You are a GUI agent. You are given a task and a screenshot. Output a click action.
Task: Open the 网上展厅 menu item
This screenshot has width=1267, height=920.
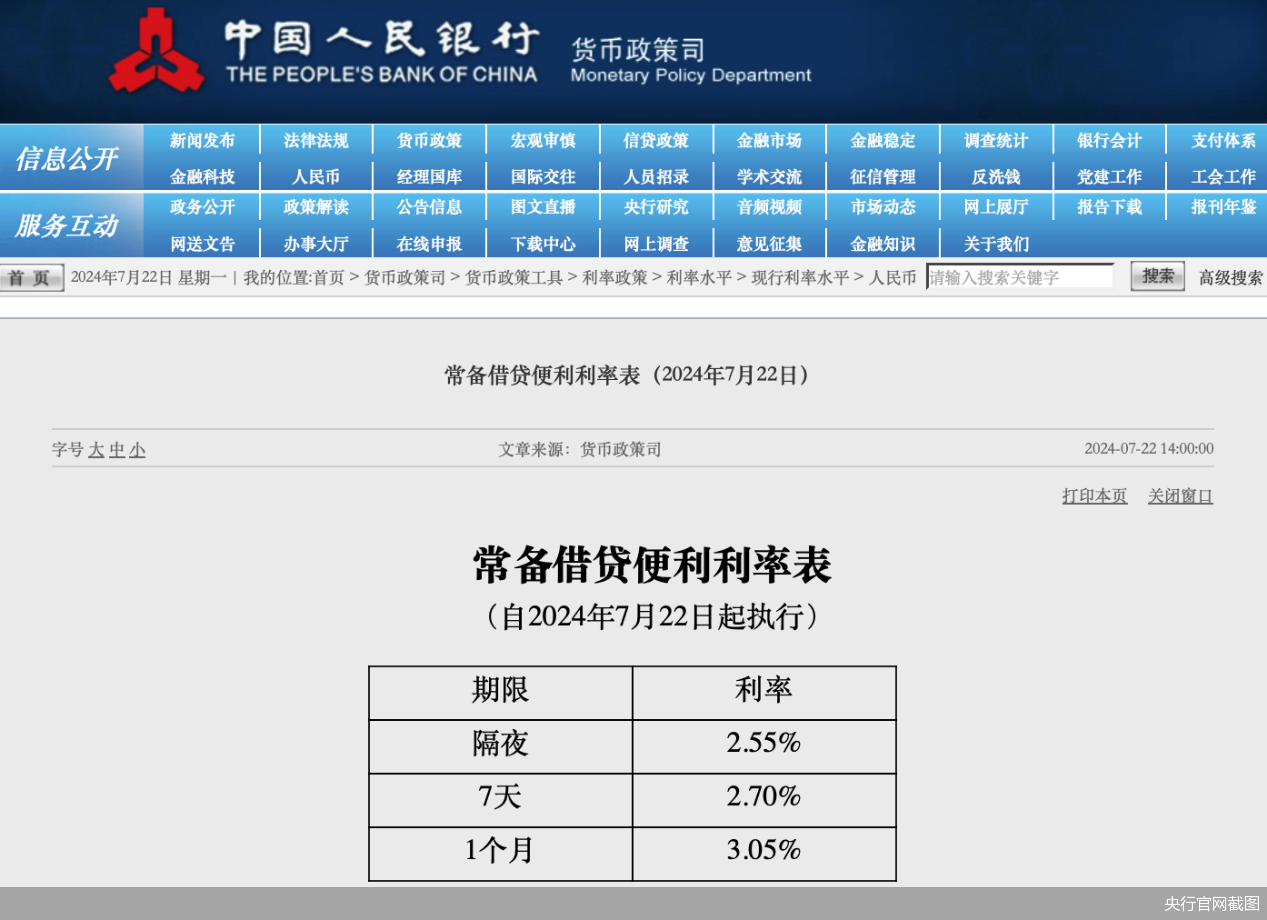(996, 207)
